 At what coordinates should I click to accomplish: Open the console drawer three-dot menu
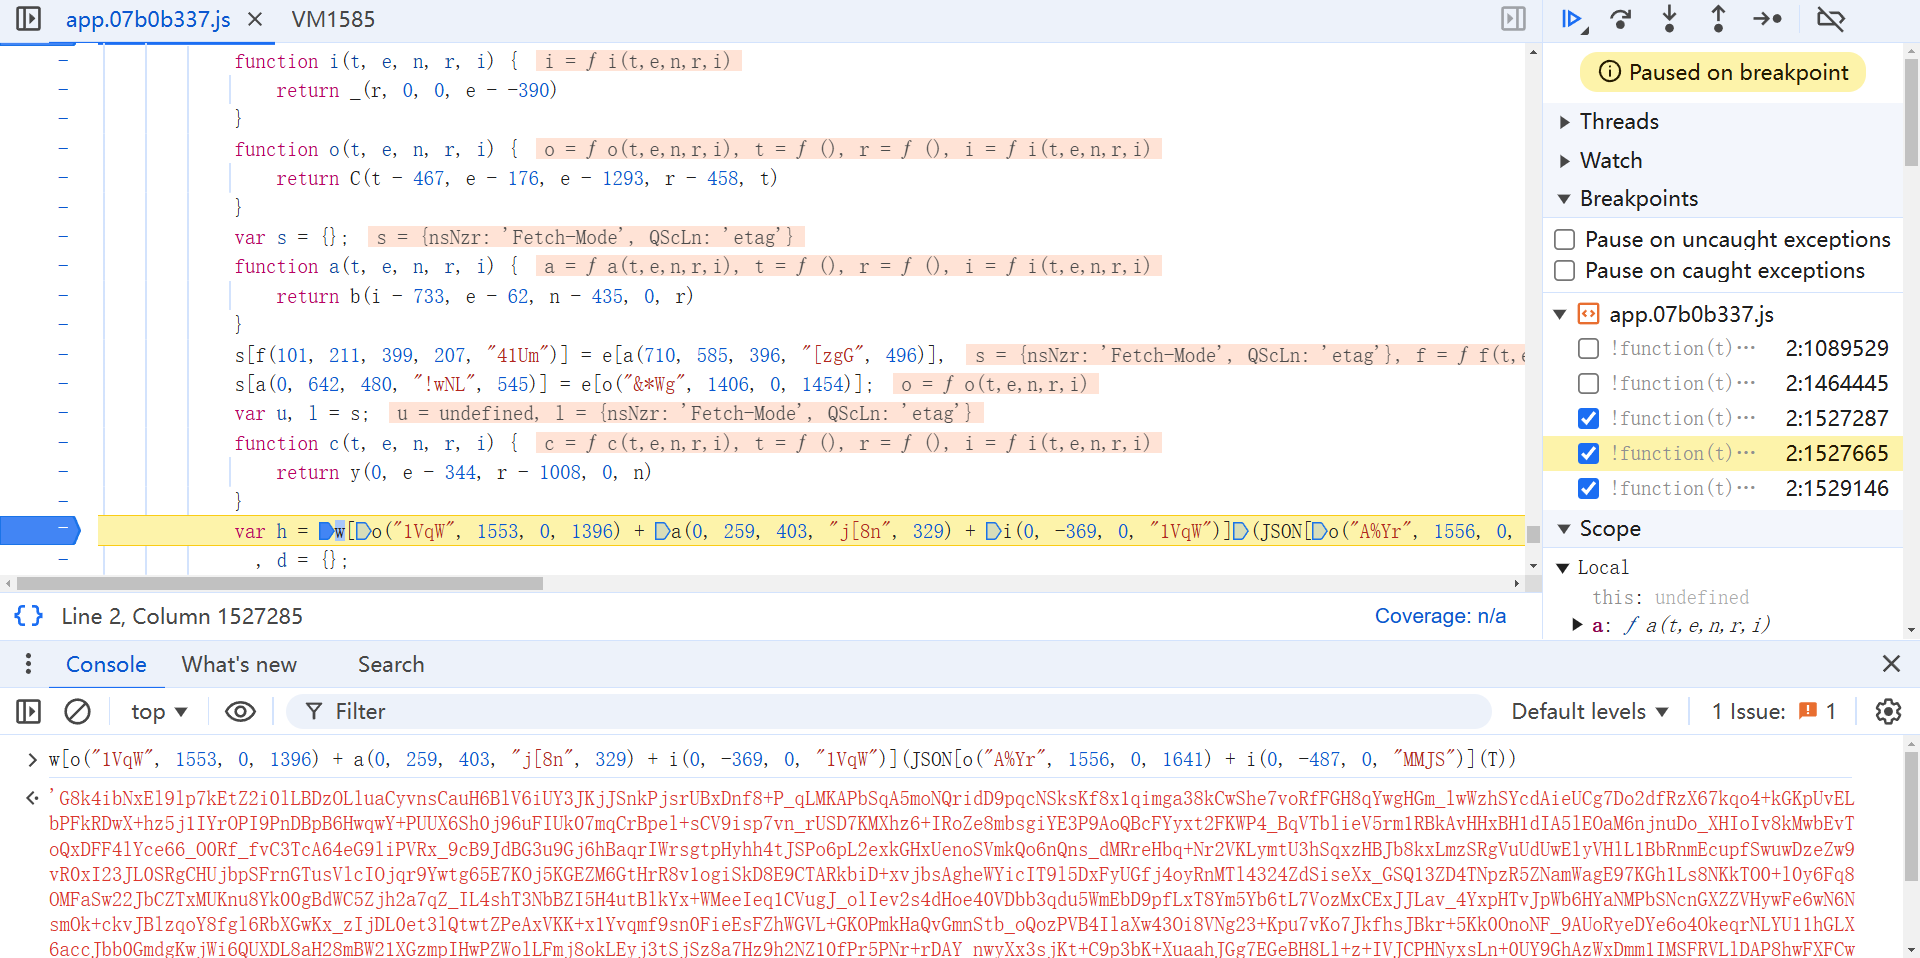[28, 664]
